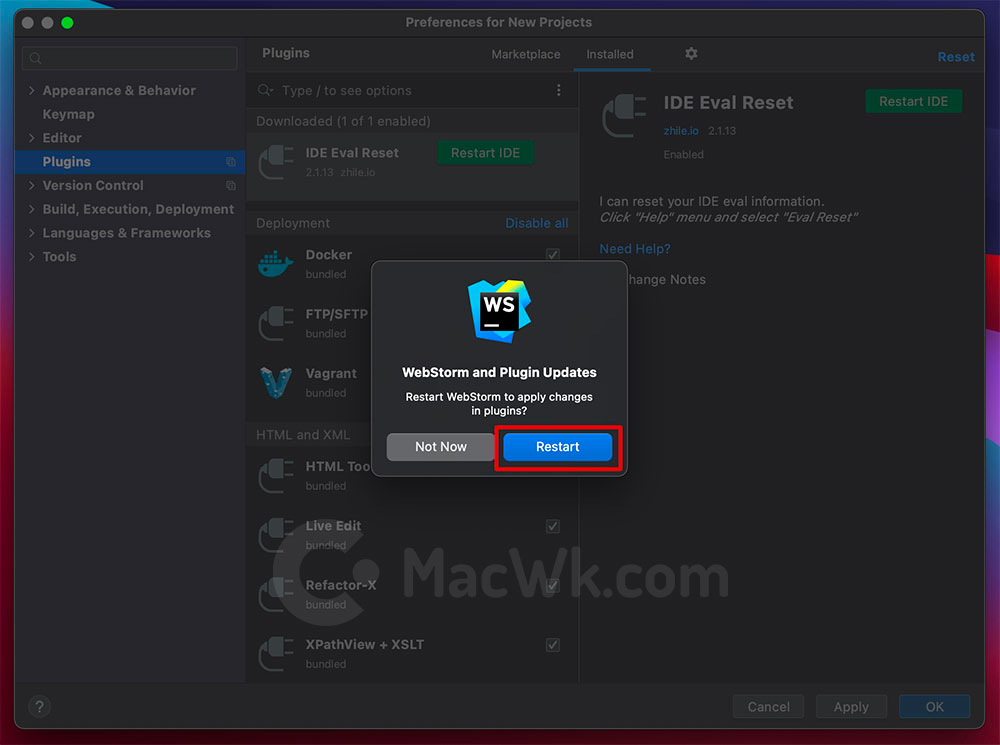Image resolution: width=1000 pixels, height=745 pixels.
Task: Open the plugins settings gear icon
Action: (x=691, y=54)
